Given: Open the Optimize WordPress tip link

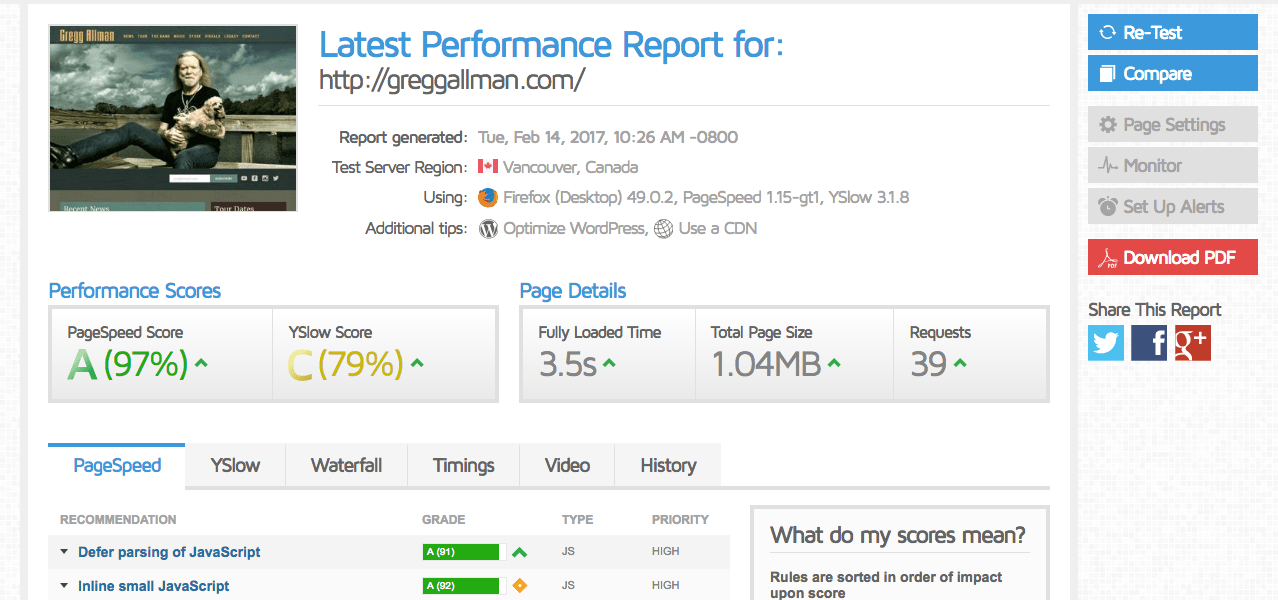Looking at the screenshot, I should (x=574, y=229).
